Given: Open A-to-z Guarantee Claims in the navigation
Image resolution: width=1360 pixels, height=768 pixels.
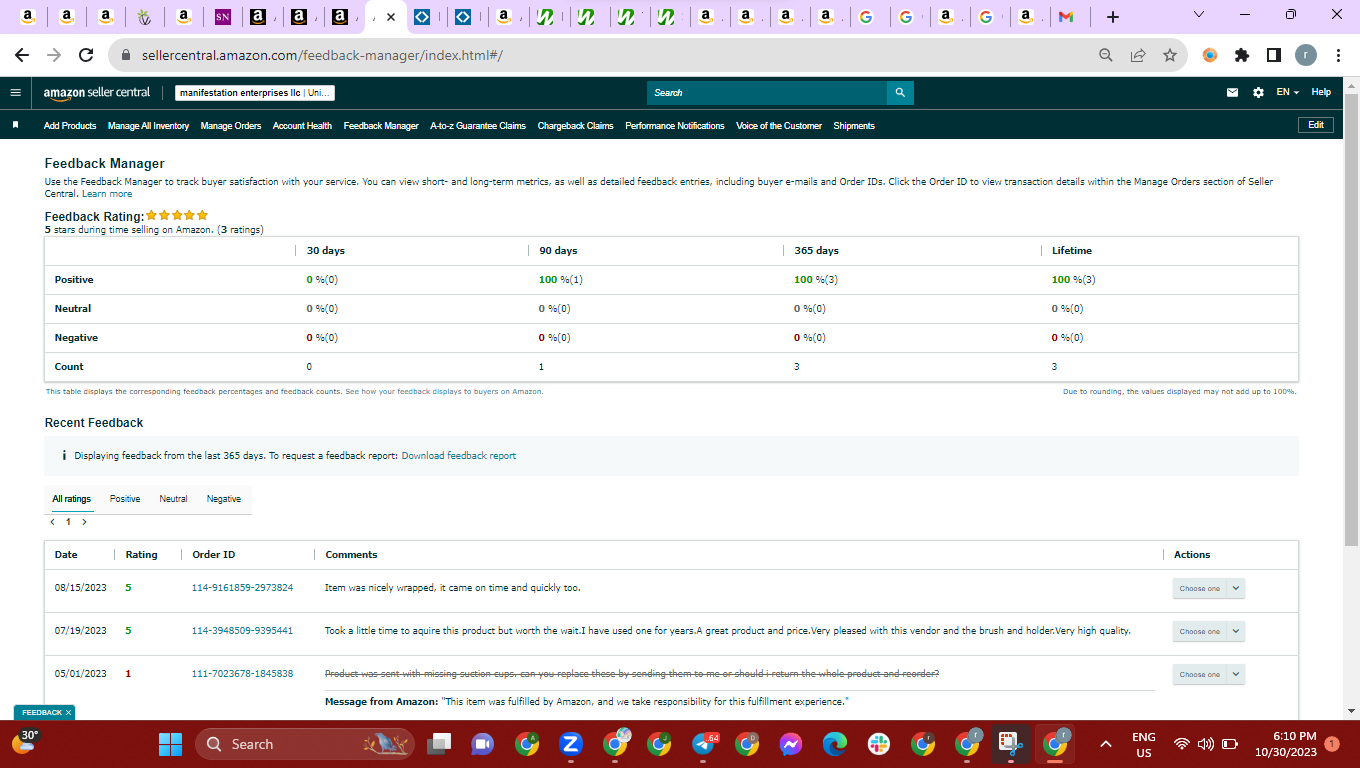Looking at the screenshot, I should click(478, 126).
